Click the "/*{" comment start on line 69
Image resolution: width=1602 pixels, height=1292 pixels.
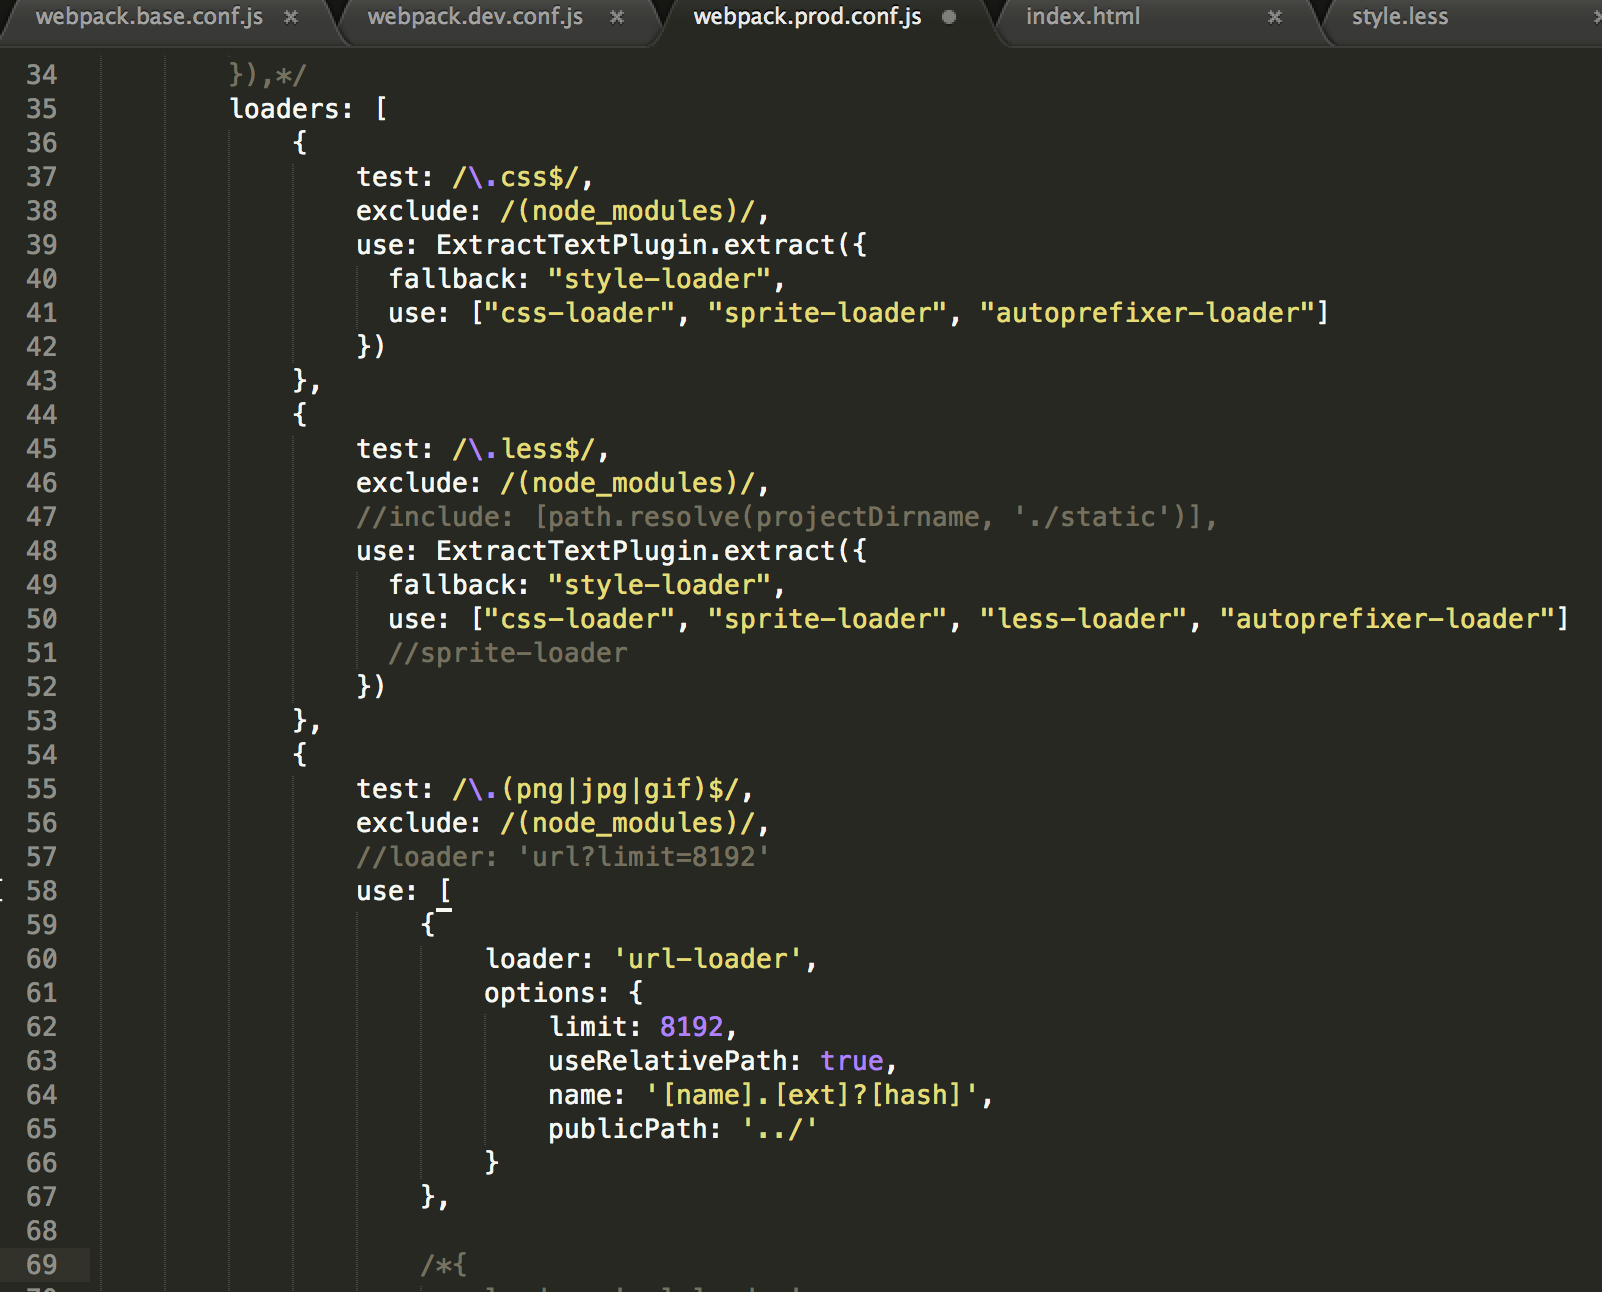(443, 1265)
